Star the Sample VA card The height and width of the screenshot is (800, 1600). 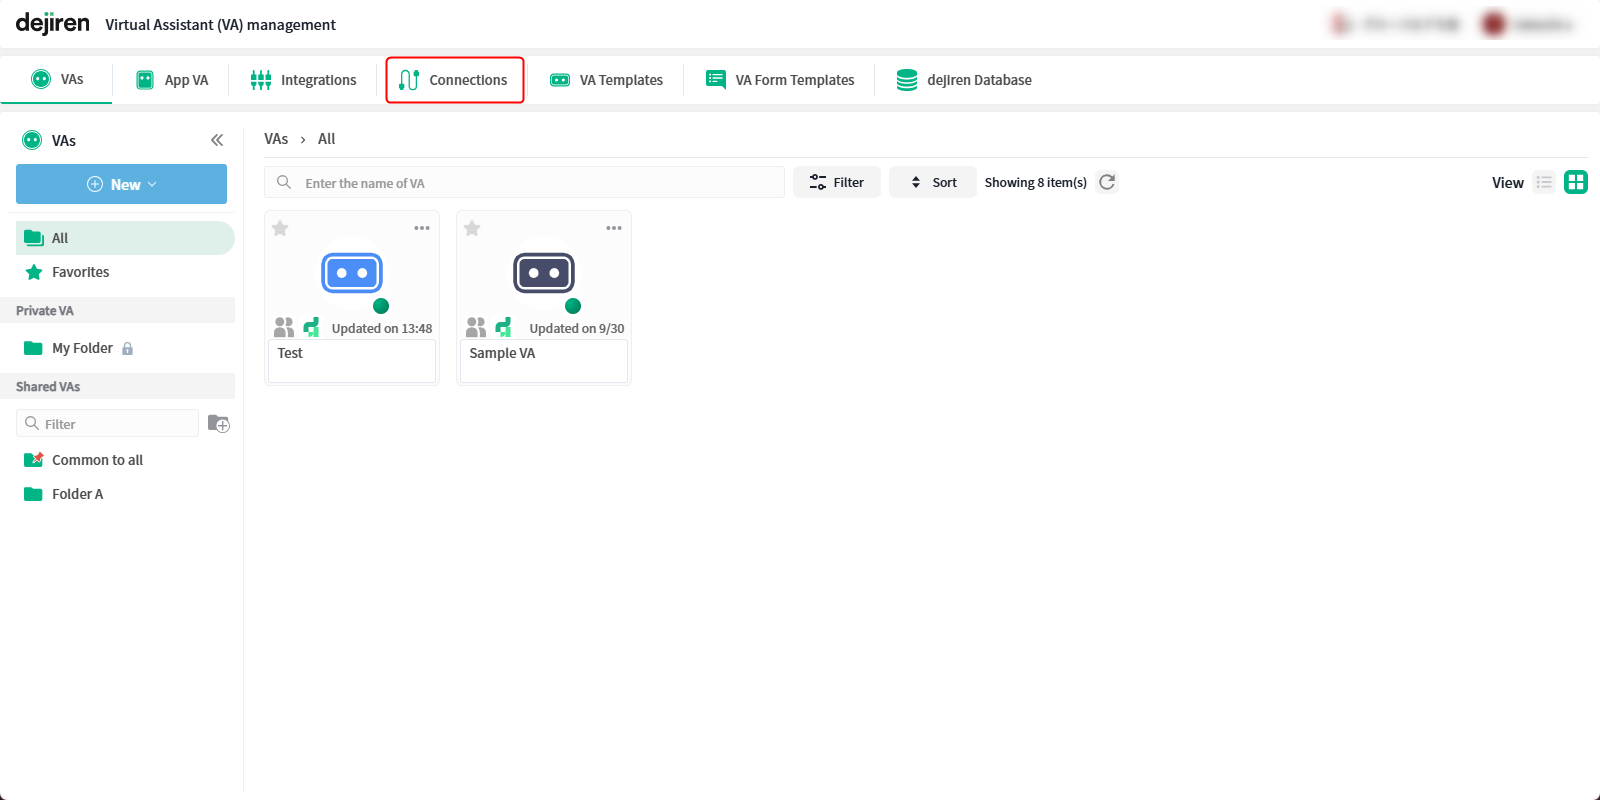(x=473, y=228)
